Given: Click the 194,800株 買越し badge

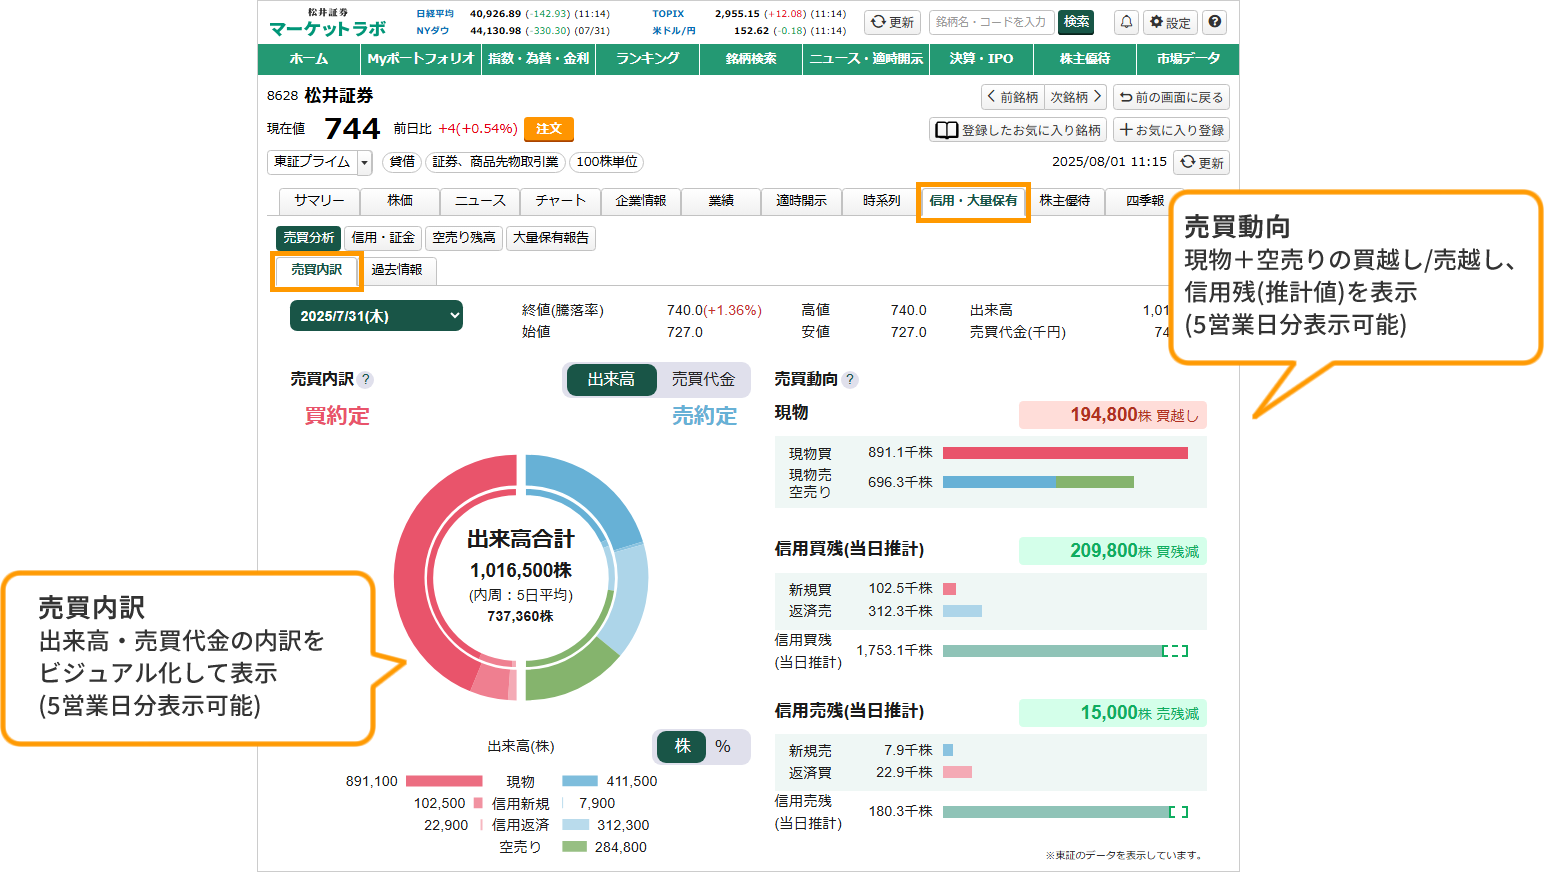Looking at the screenshot, I should click(x=1113, y=415).
